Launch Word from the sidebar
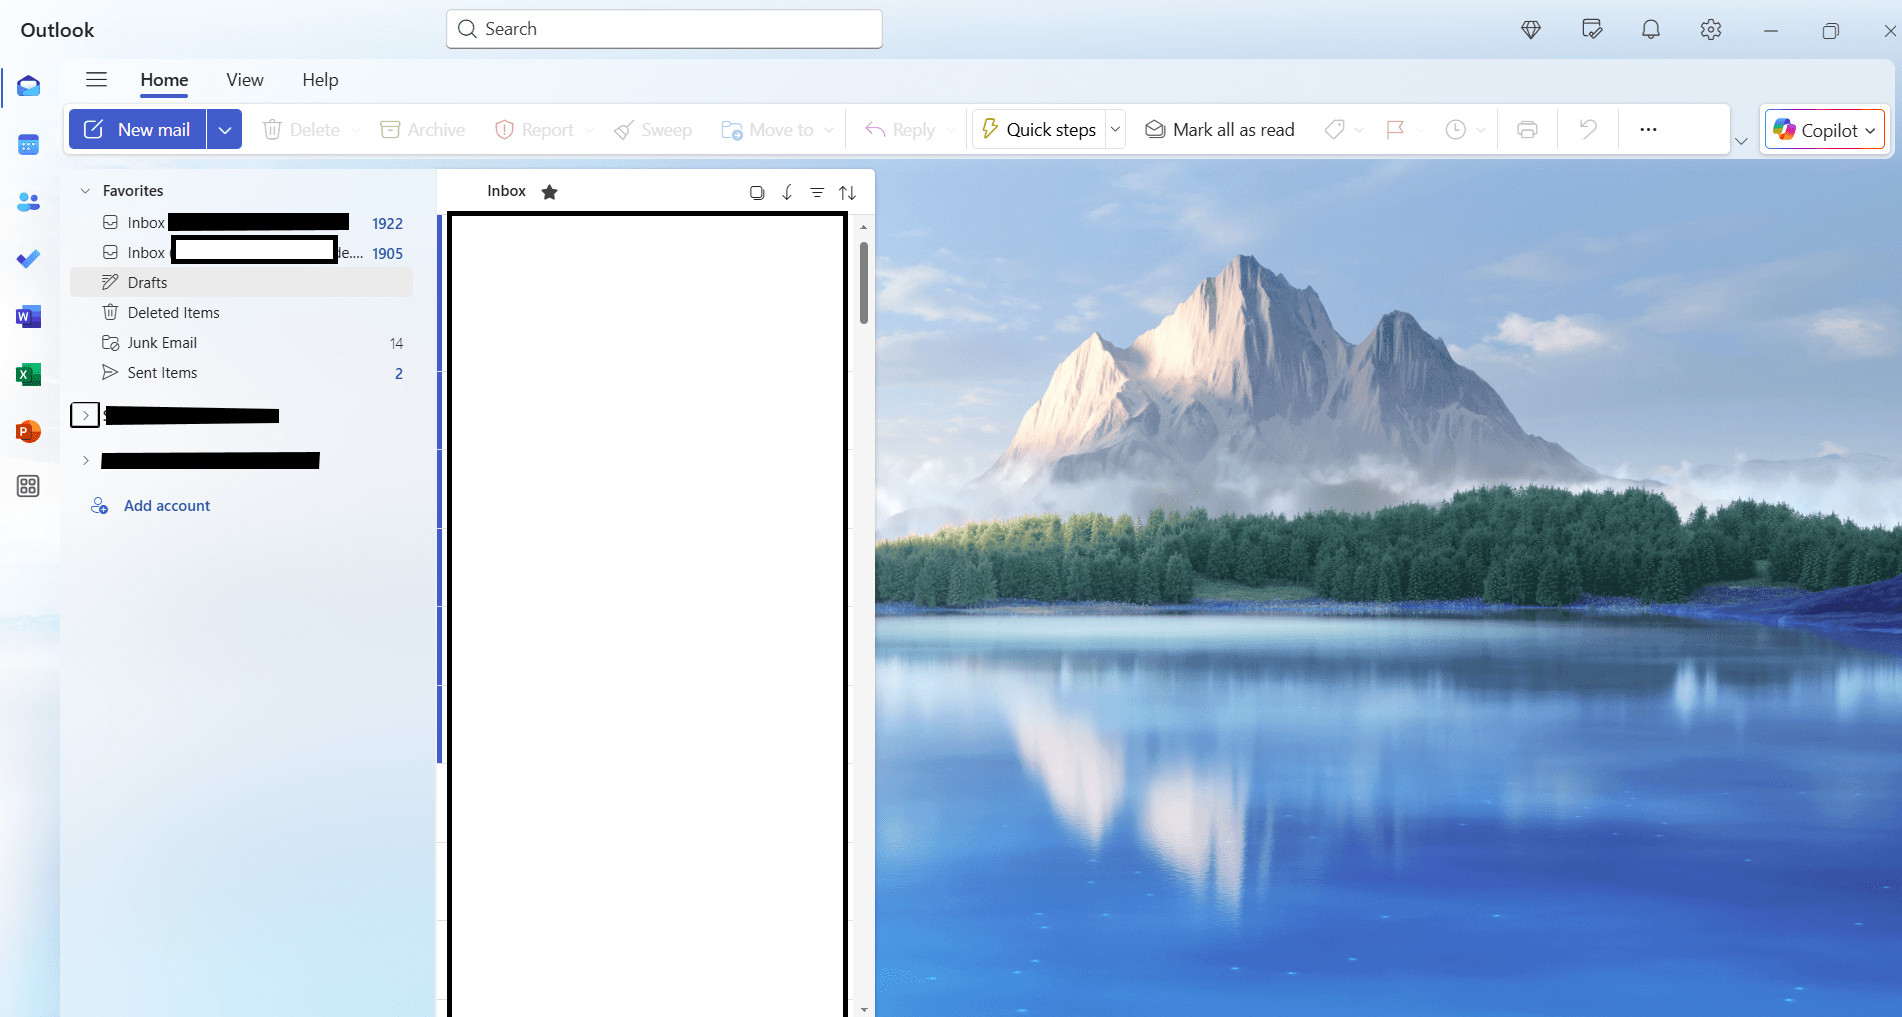1902x1017 pixels. click(x=28, y=317)
